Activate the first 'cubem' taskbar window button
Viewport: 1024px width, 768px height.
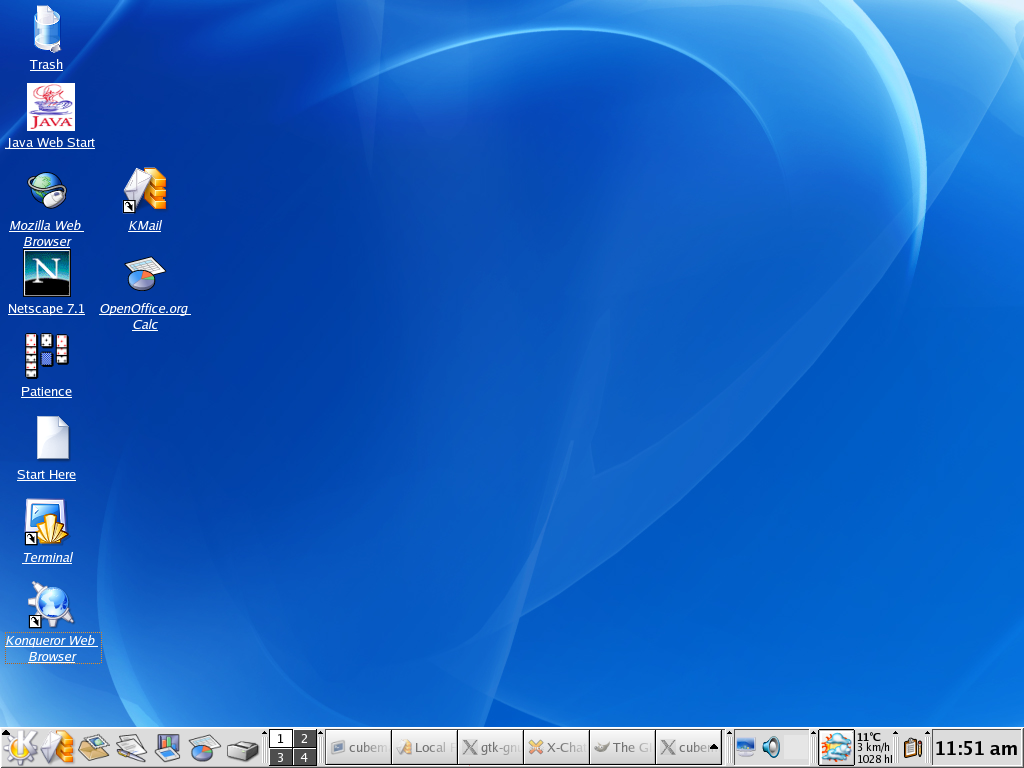click(359, 748)
